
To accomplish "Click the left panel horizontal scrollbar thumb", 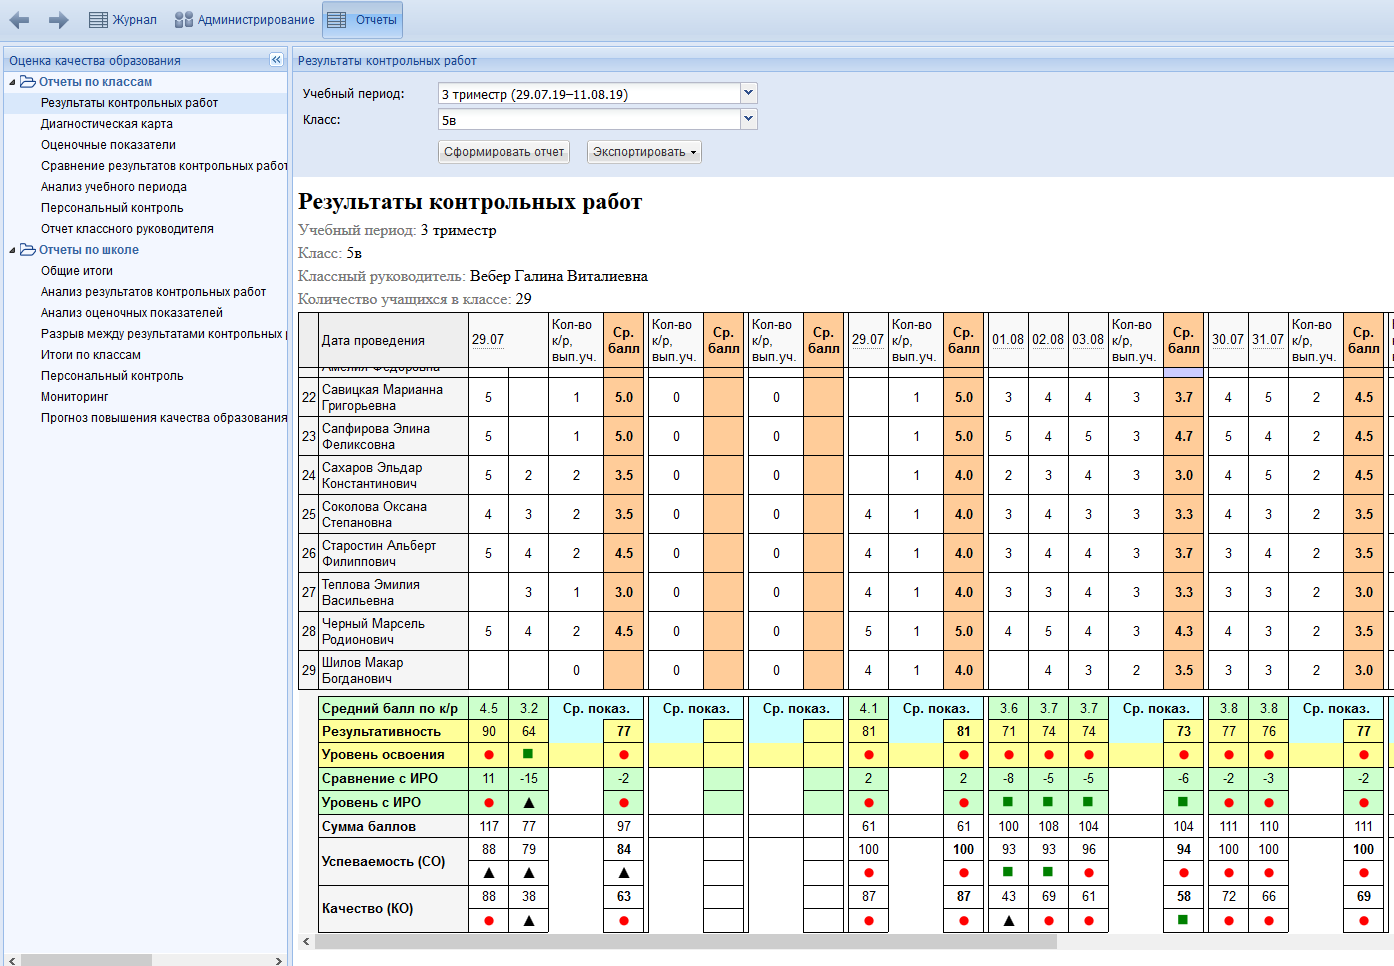I will 86,960.
